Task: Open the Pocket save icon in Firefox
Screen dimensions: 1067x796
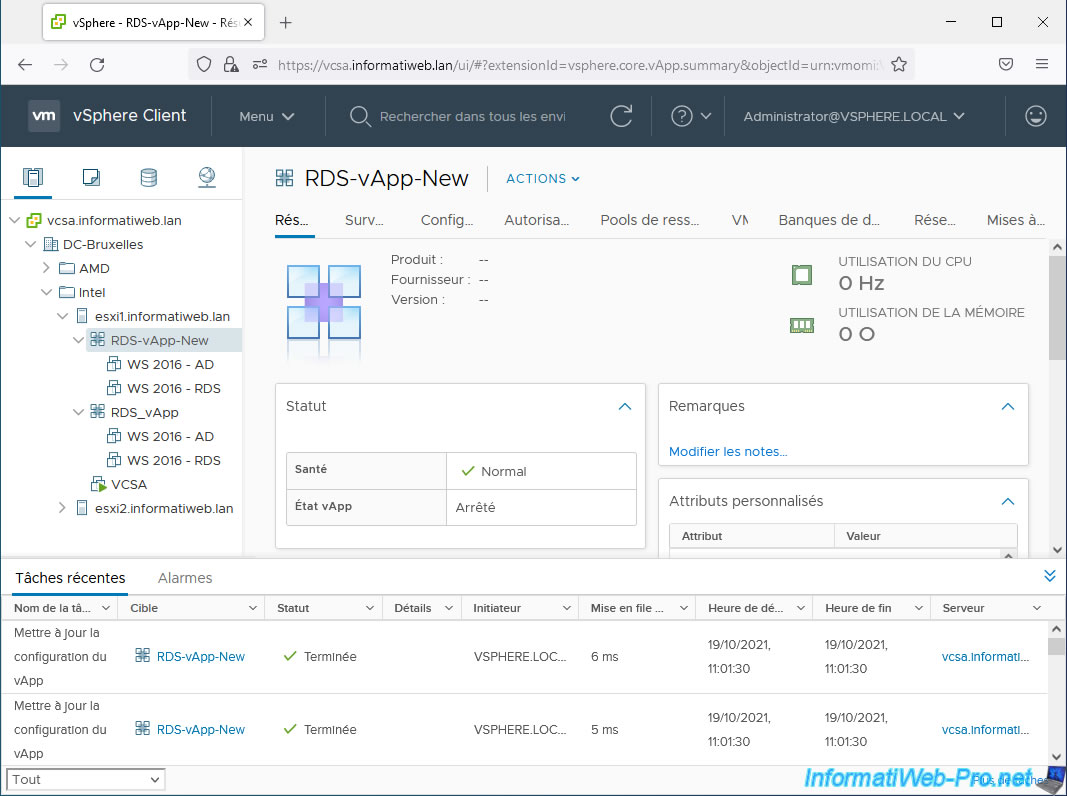Action: click(1006, 64)
